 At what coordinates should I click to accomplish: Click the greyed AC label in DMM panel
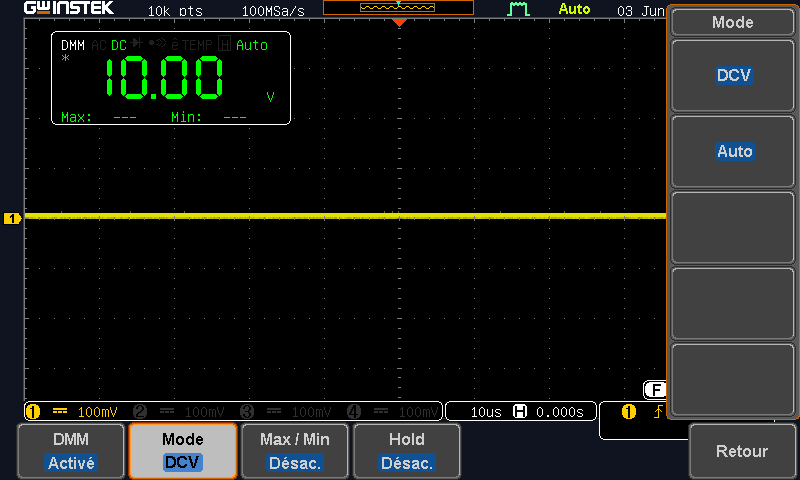pyautogui.click(x=99, y=45)
